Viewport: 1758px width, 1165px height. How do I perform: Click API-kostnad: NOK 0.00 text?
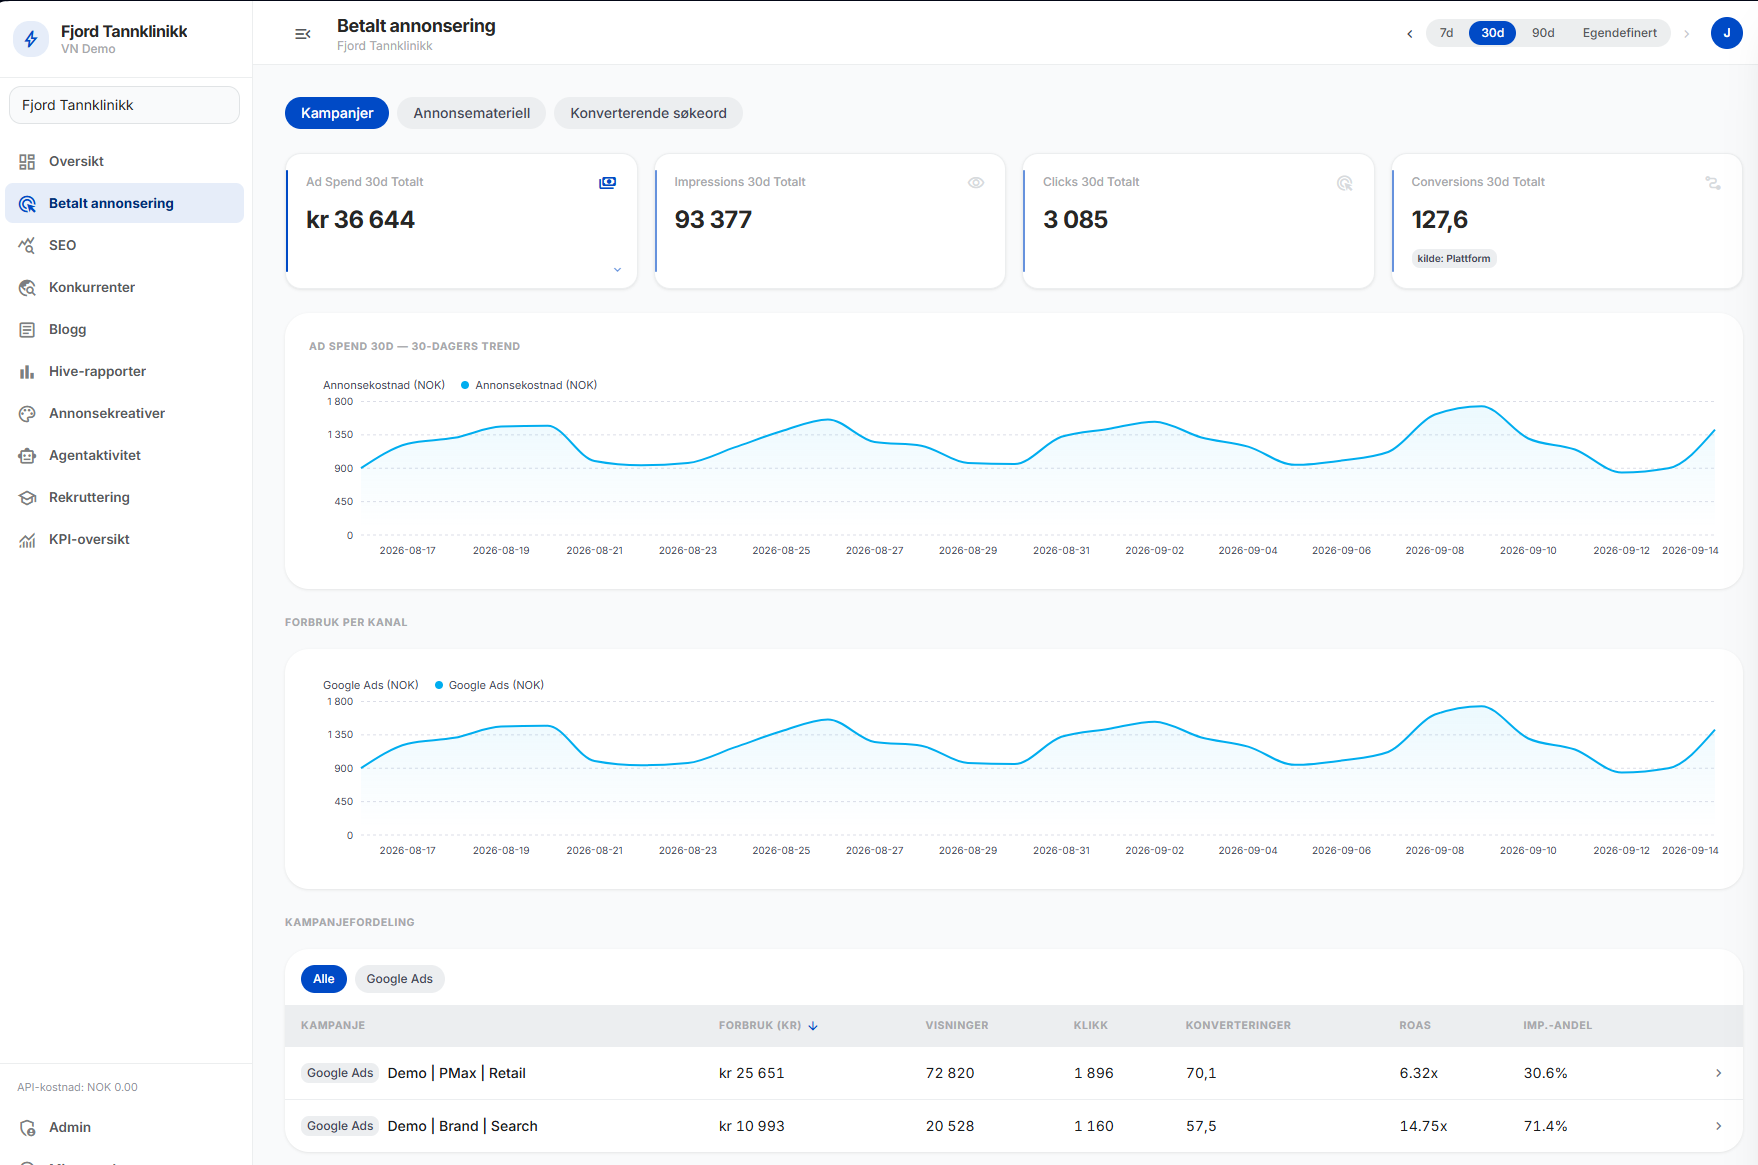pos(77,1087)
